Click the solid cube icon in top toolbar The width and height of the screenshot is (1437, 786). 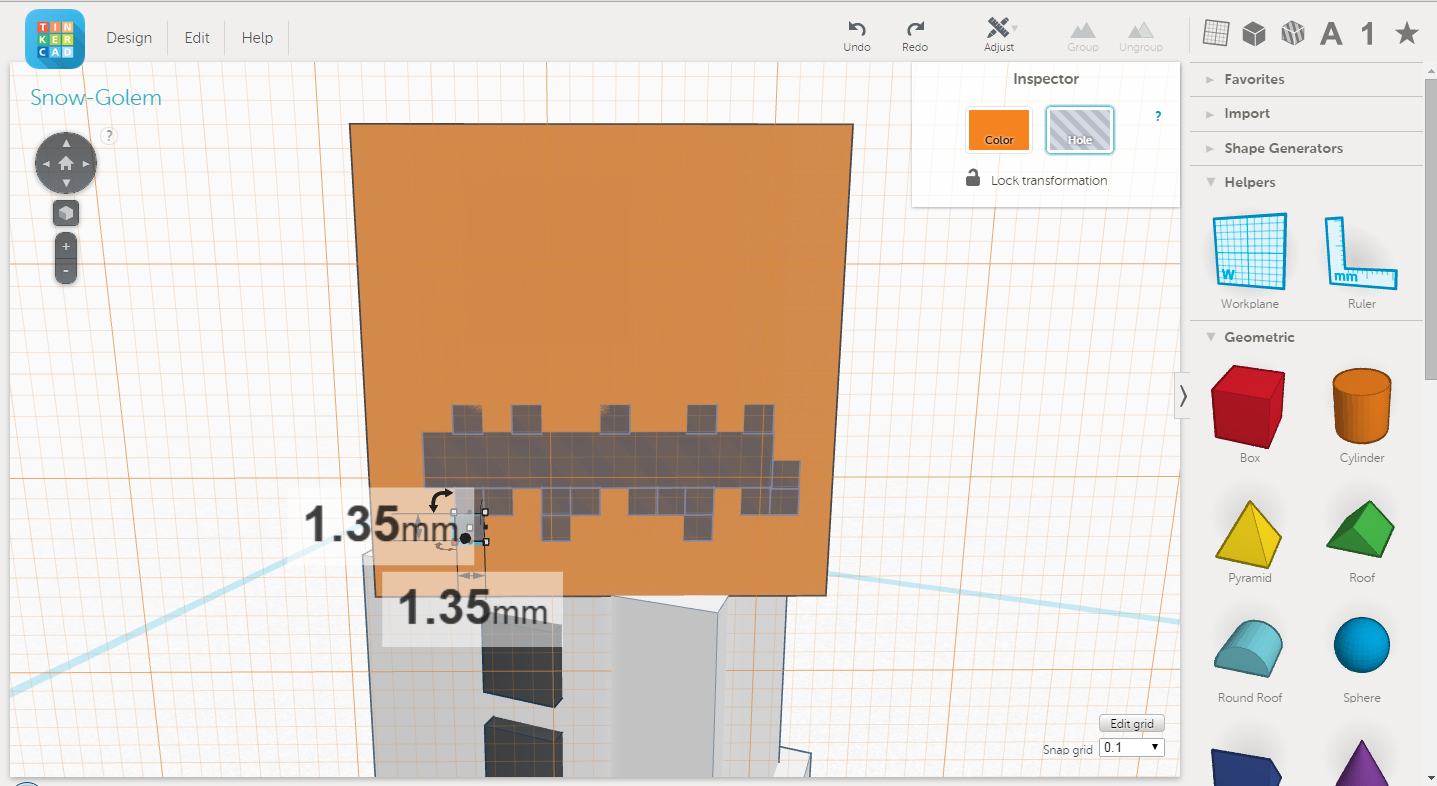pos(1254,34)
